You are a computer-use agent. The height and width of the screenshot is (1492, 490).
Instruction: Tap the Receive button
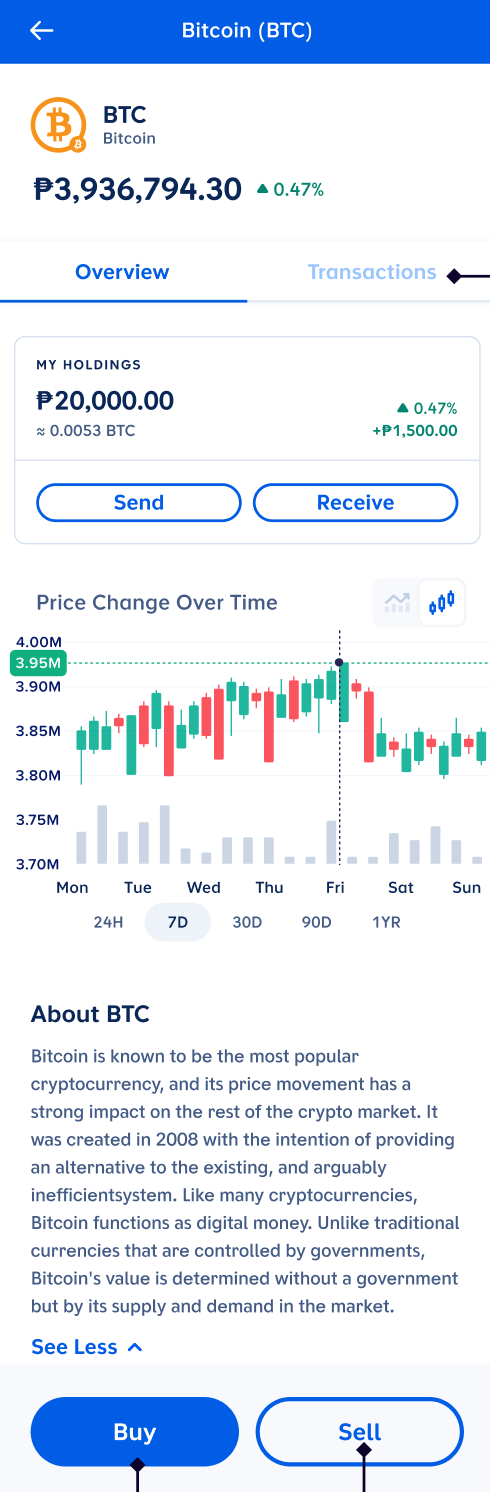pos(356,503)
